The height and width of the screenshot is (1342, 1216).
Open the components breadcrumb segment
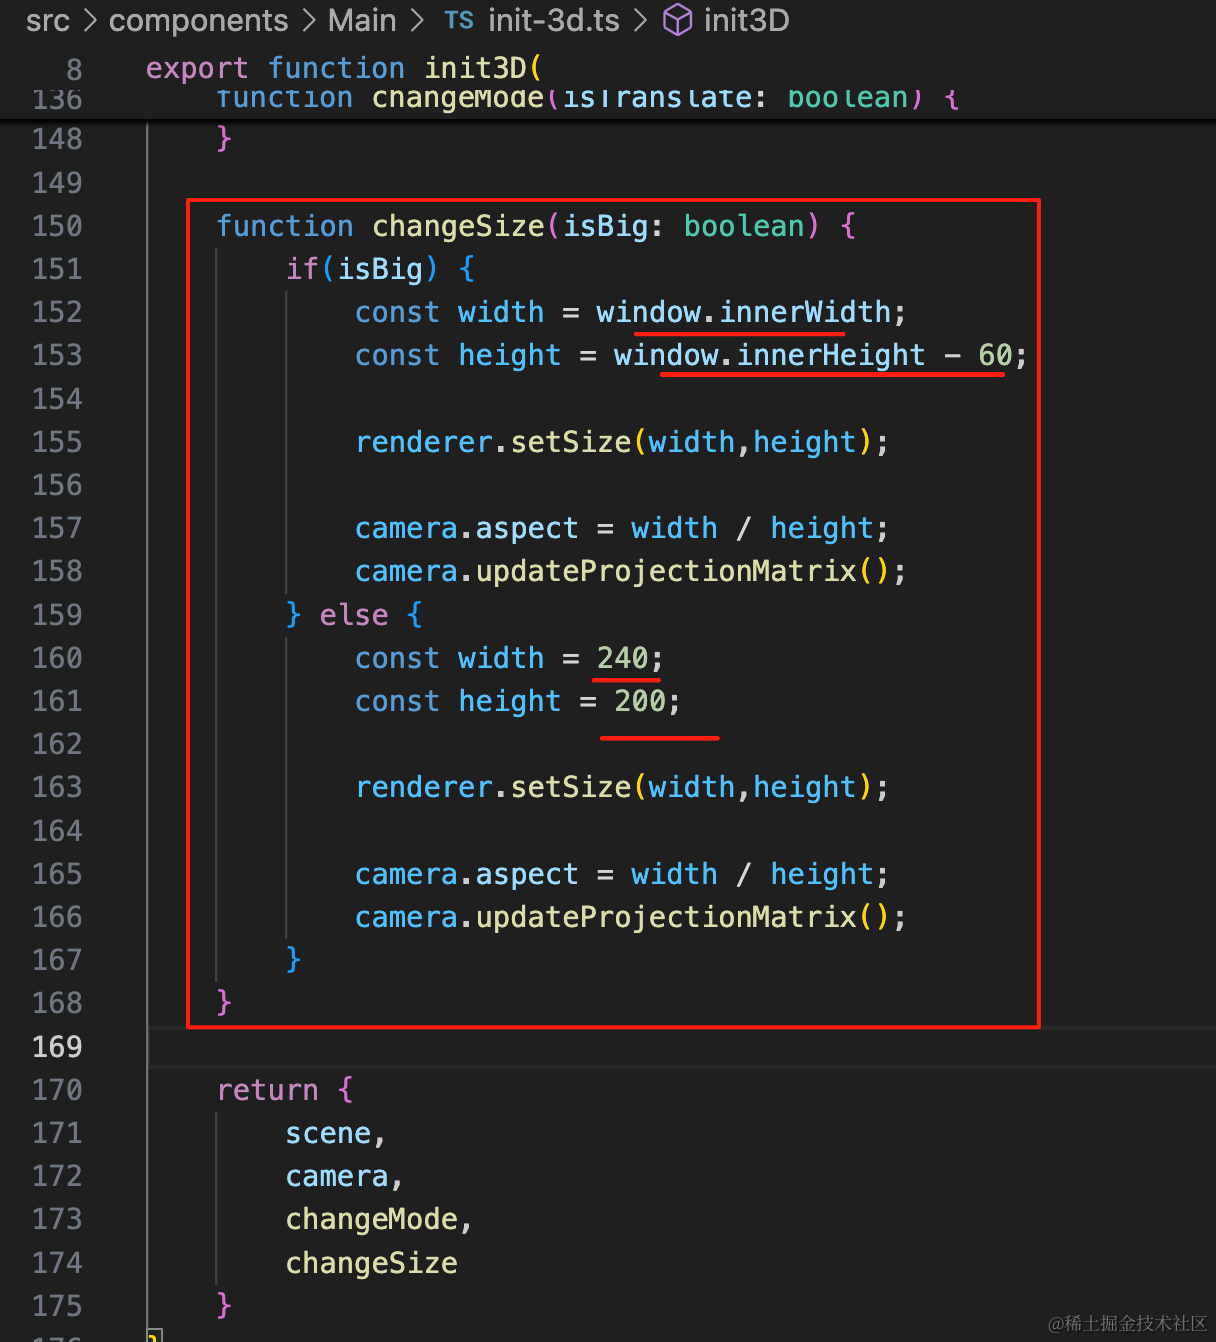(198, 20)
